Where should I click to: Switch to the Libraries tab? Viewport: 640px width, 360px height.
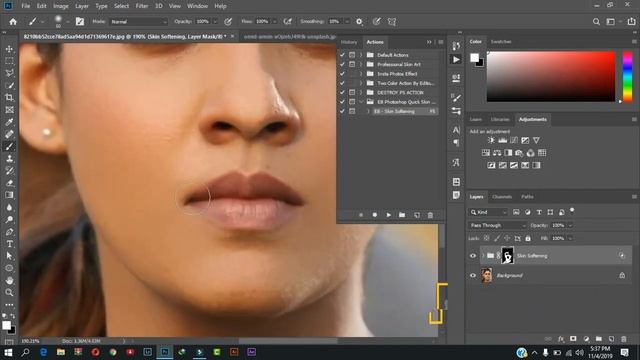click(x=500, y=120)
